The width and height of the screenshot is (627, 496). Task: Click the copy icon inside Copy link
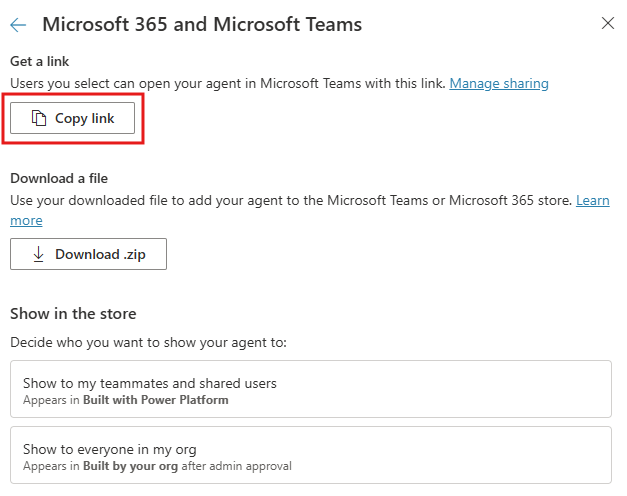coord(39,118)
